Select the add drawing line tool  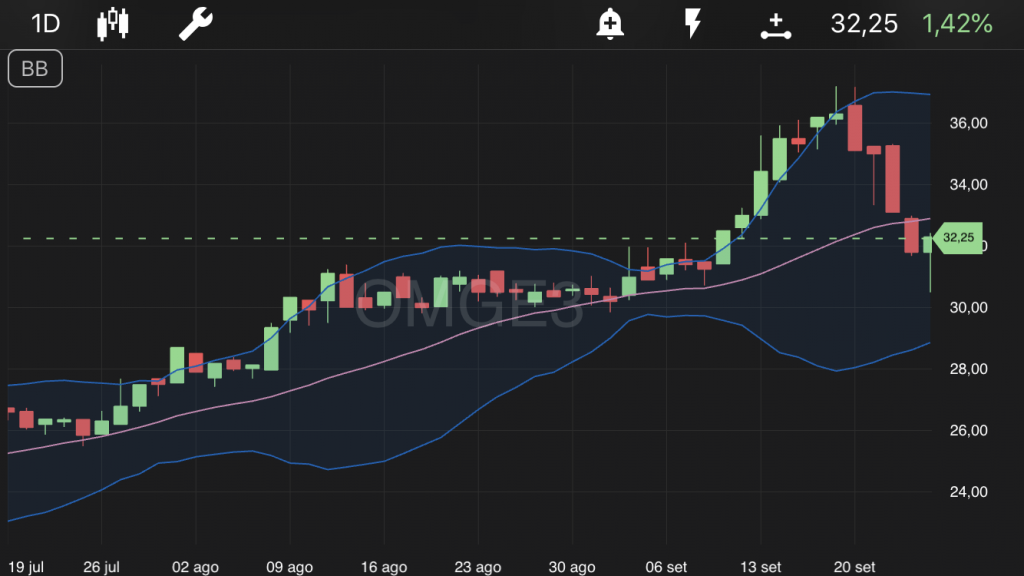pyautogui.click(x=776, y=26)
